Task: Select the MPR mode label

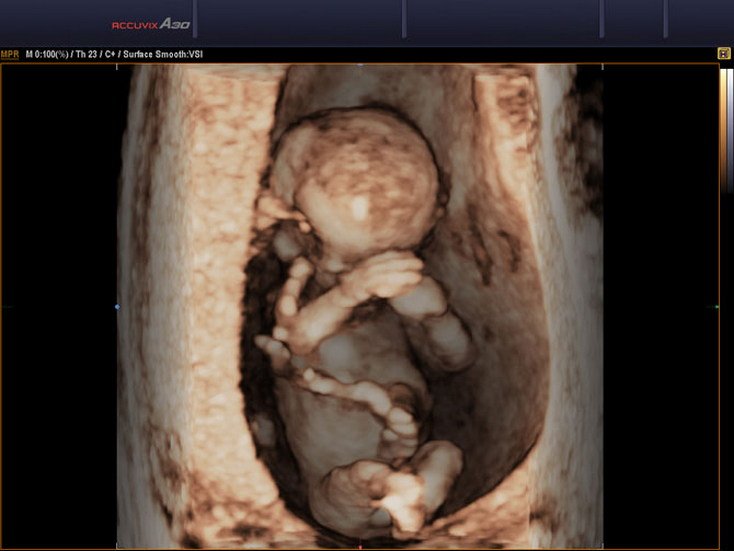Action: [x=10, y=54]
